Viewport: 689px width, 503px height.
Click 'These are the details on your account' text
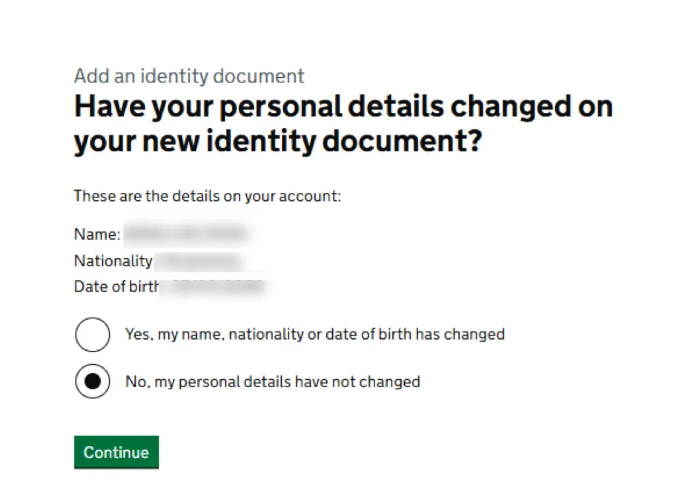click(x=207, y=196)
